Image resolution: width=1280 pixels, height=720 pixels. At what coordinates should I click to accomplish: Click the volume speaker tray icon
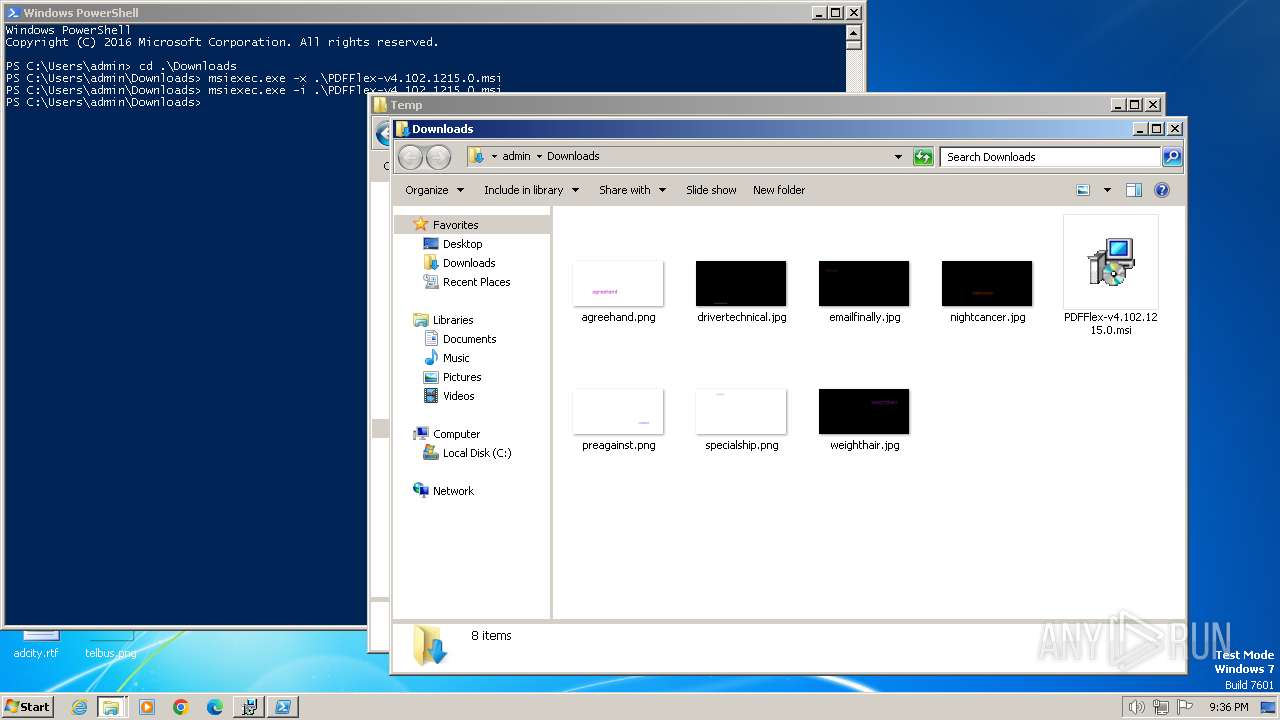1136,707
